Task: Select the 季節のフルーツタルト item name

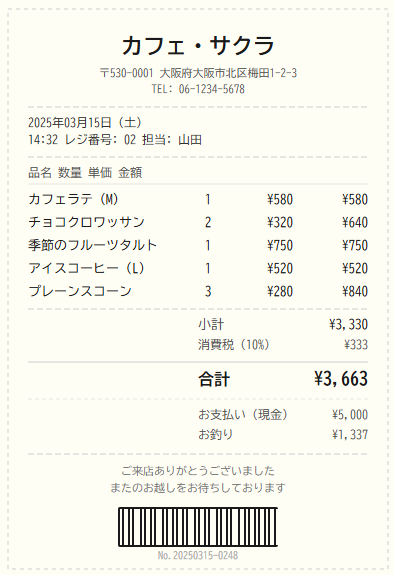Action: tap(92, 245)
